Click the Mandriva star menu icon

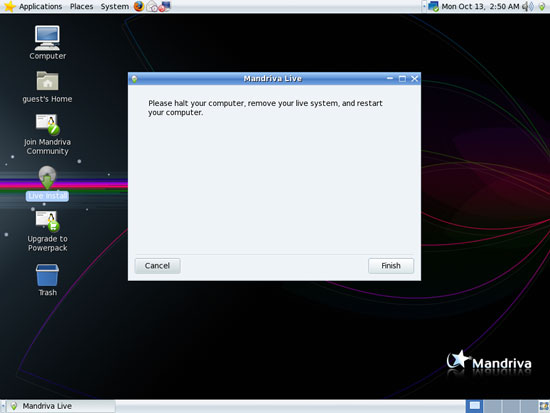(x=9, y=6)
